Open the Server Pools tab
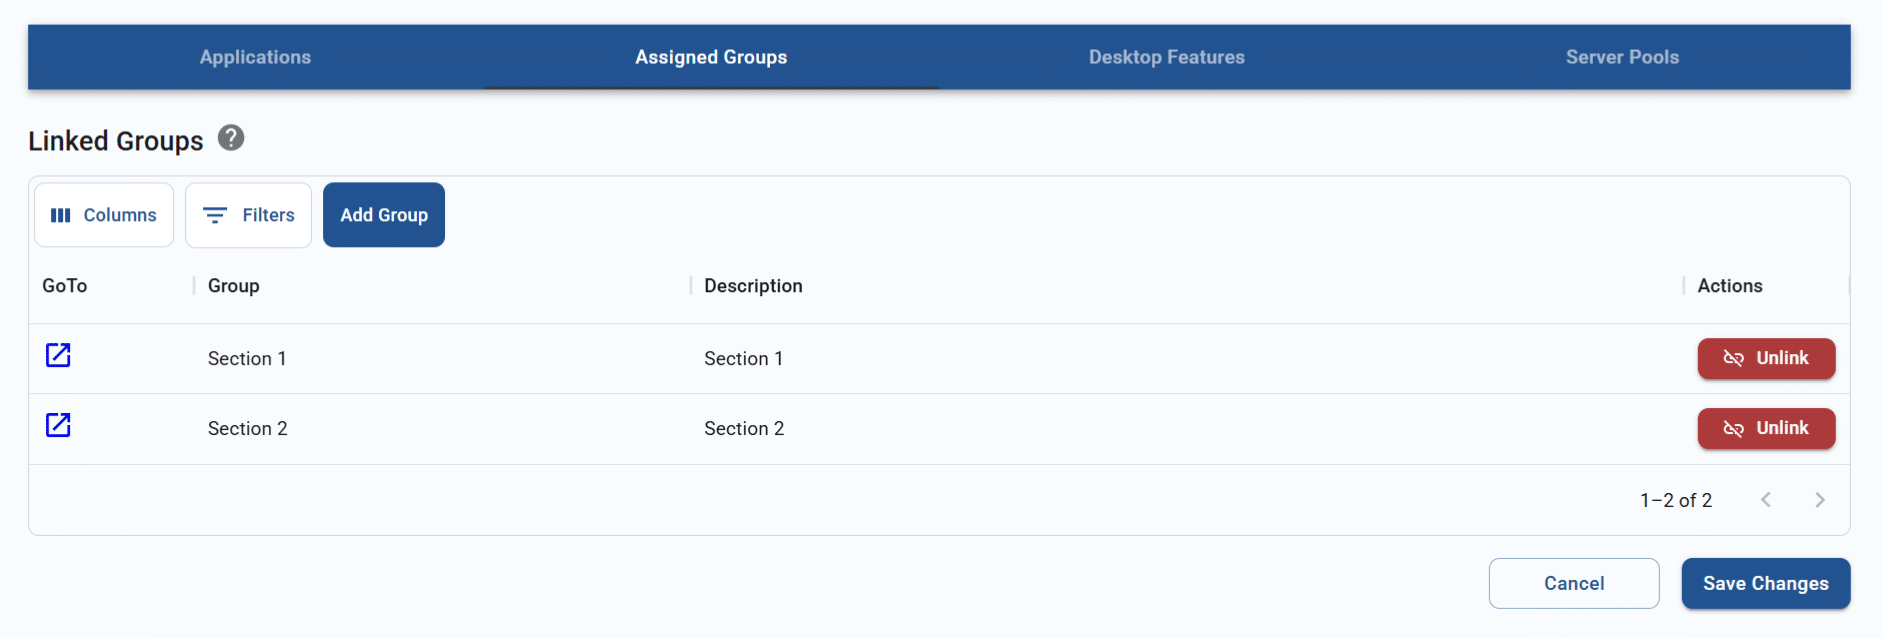This screenshot has height=638, width=1883. (1622, 57)
